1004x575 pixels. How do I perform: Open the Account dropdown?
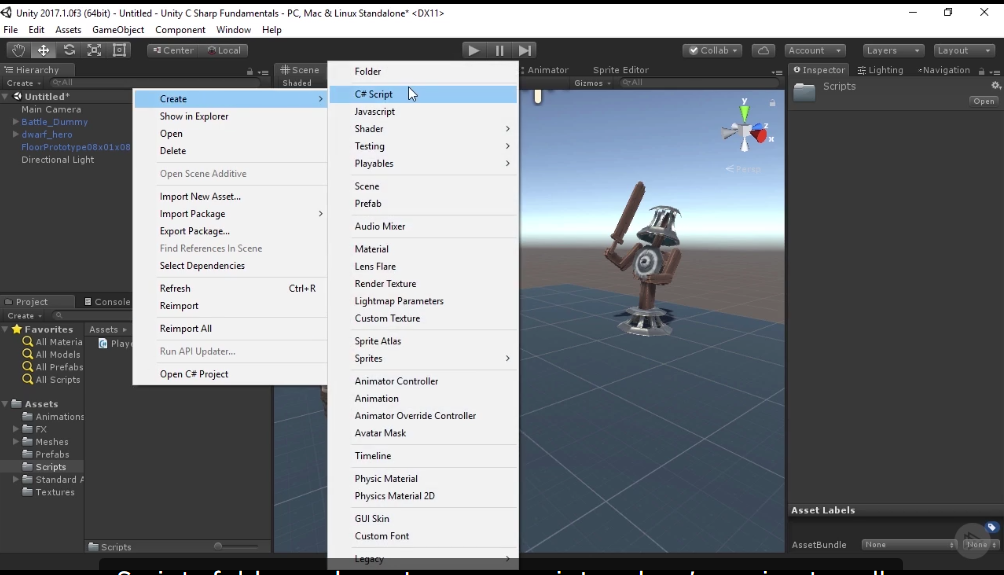tap(814, 50)
